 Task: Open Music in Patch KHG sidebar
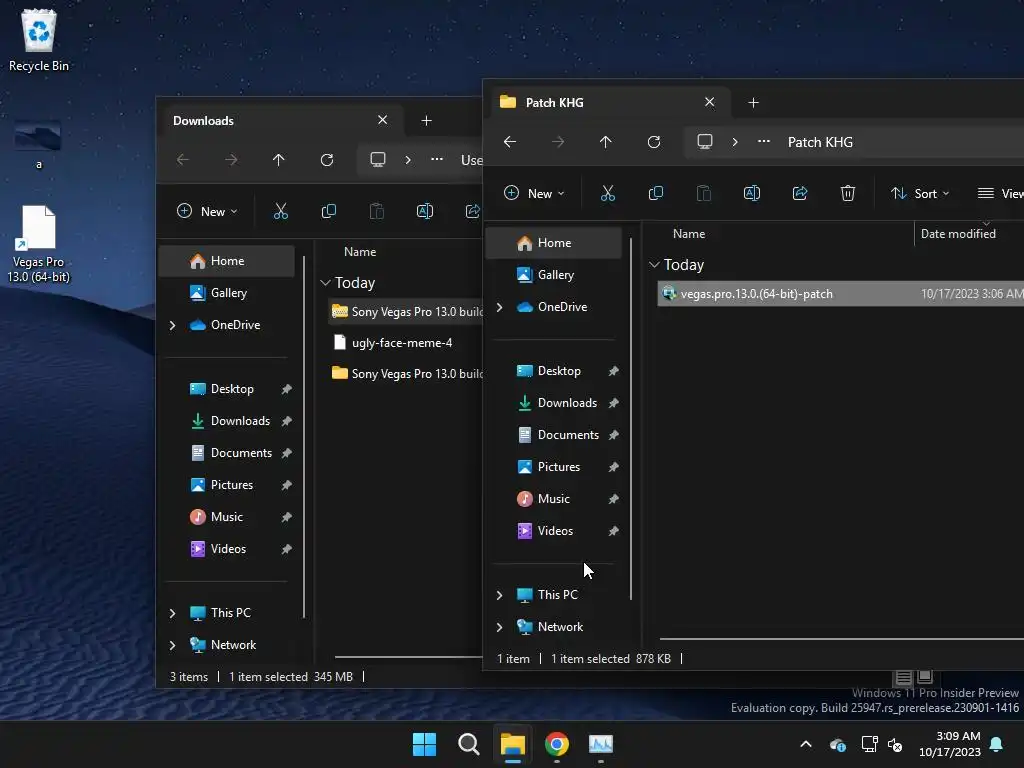pyautogui.click(x=553, y=499)
